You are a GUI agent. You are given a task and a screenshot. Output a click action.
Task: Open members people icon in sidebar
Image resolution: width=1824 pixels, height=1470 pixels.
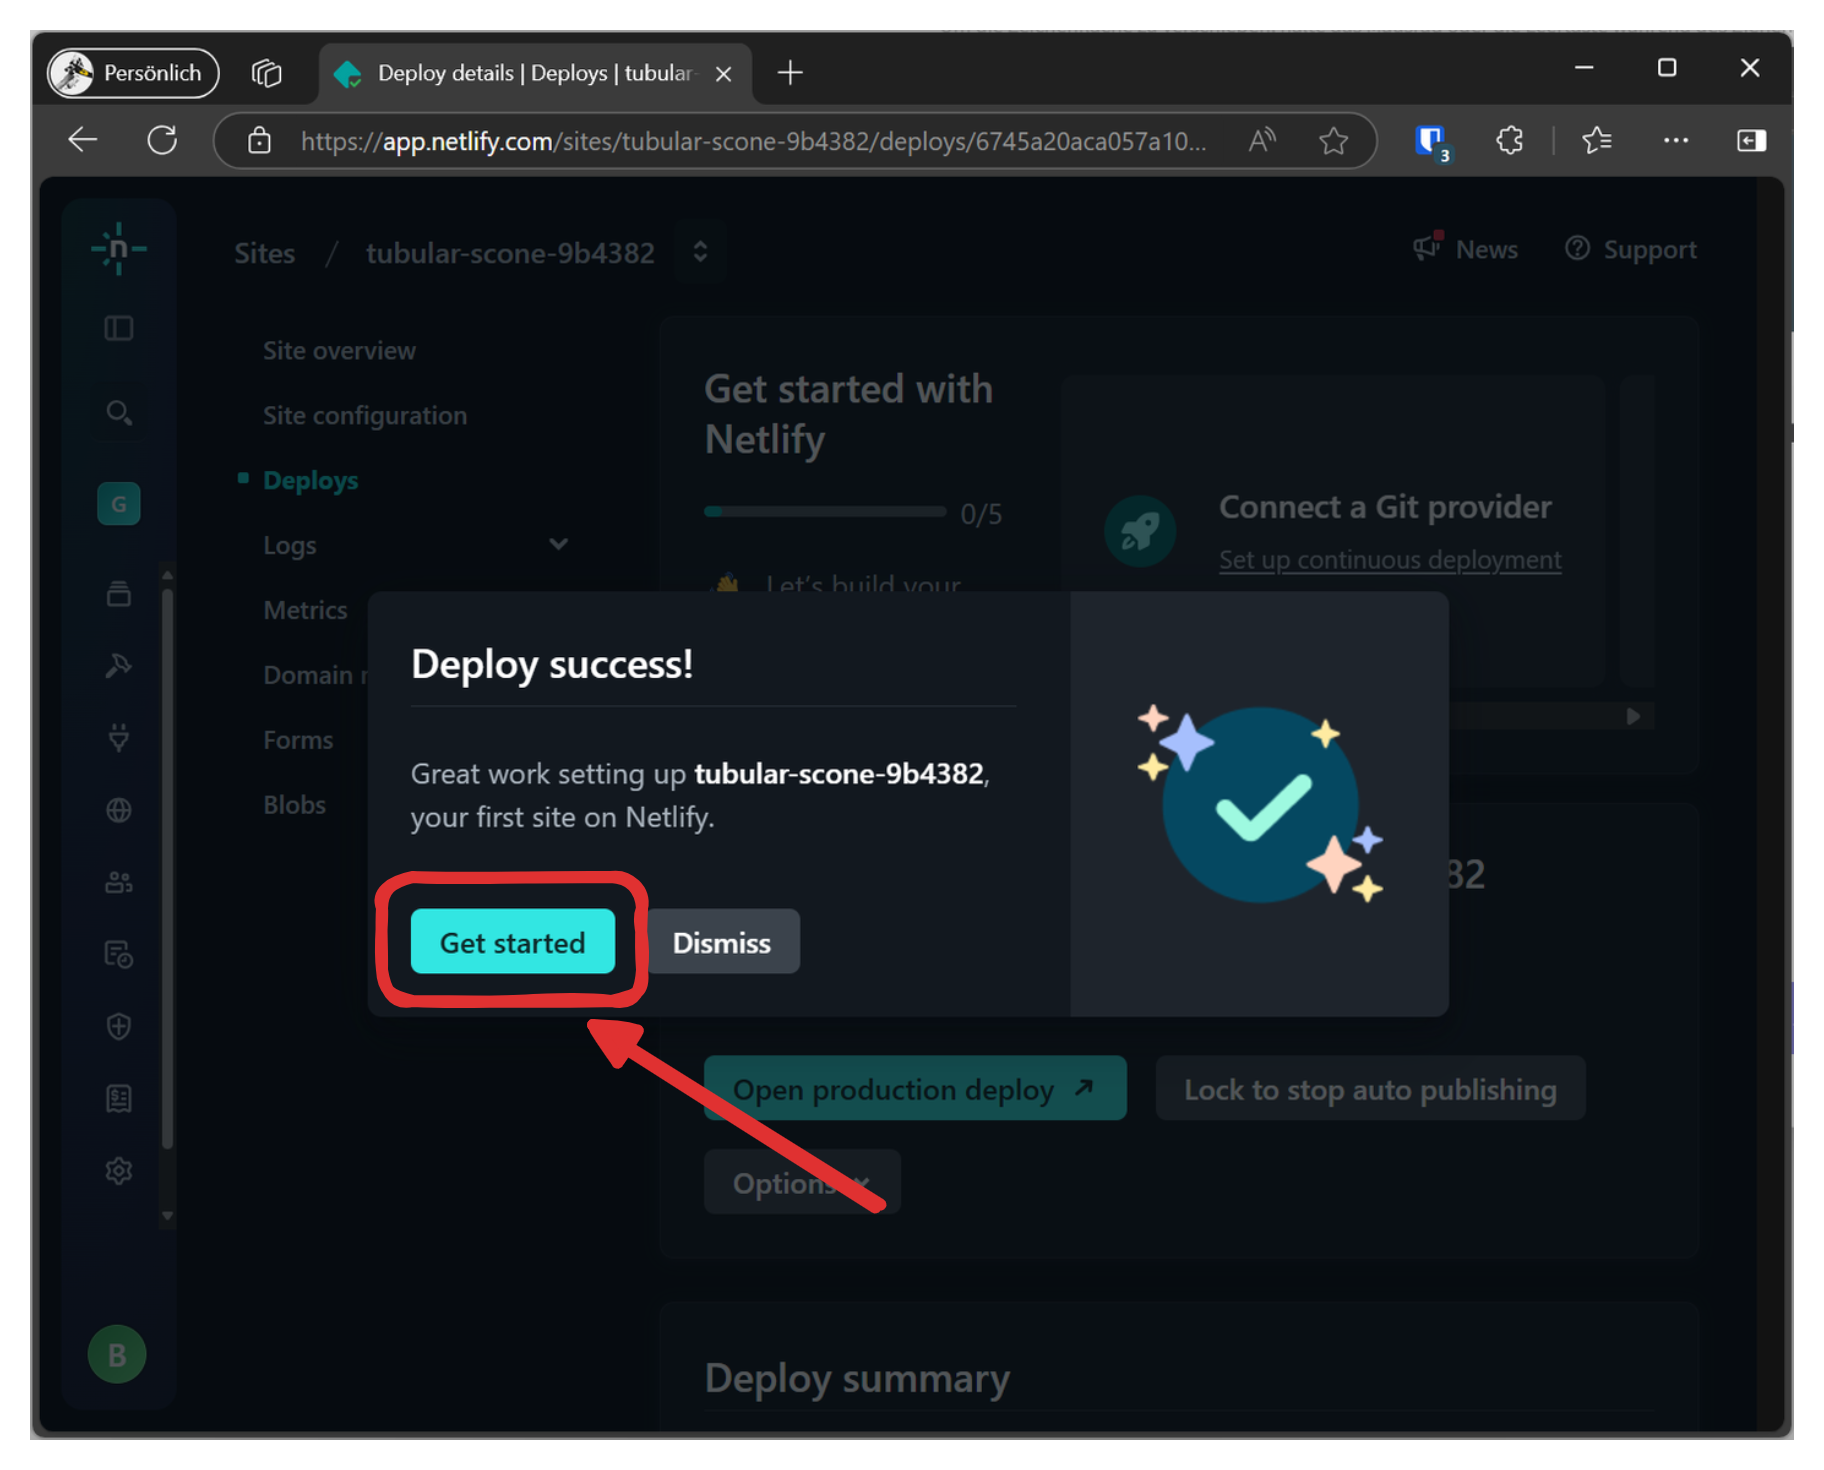coord(118,882)
